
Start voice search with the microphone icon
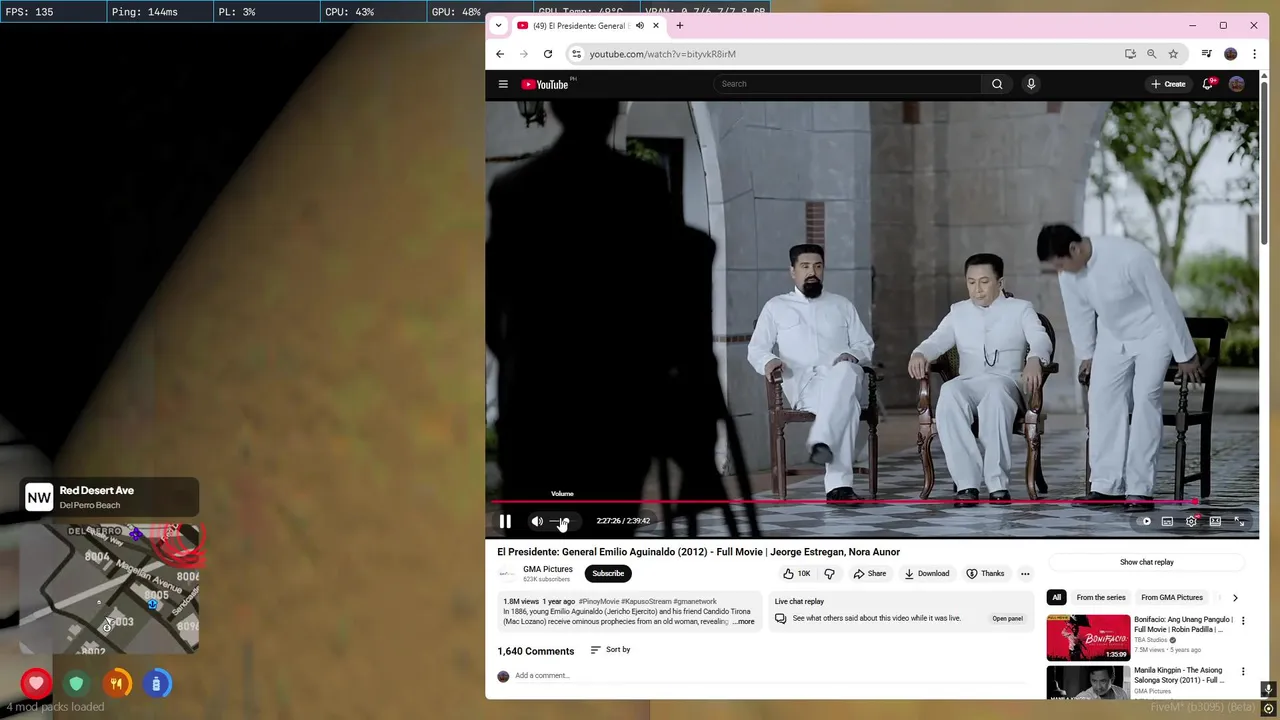[1031, 84]
